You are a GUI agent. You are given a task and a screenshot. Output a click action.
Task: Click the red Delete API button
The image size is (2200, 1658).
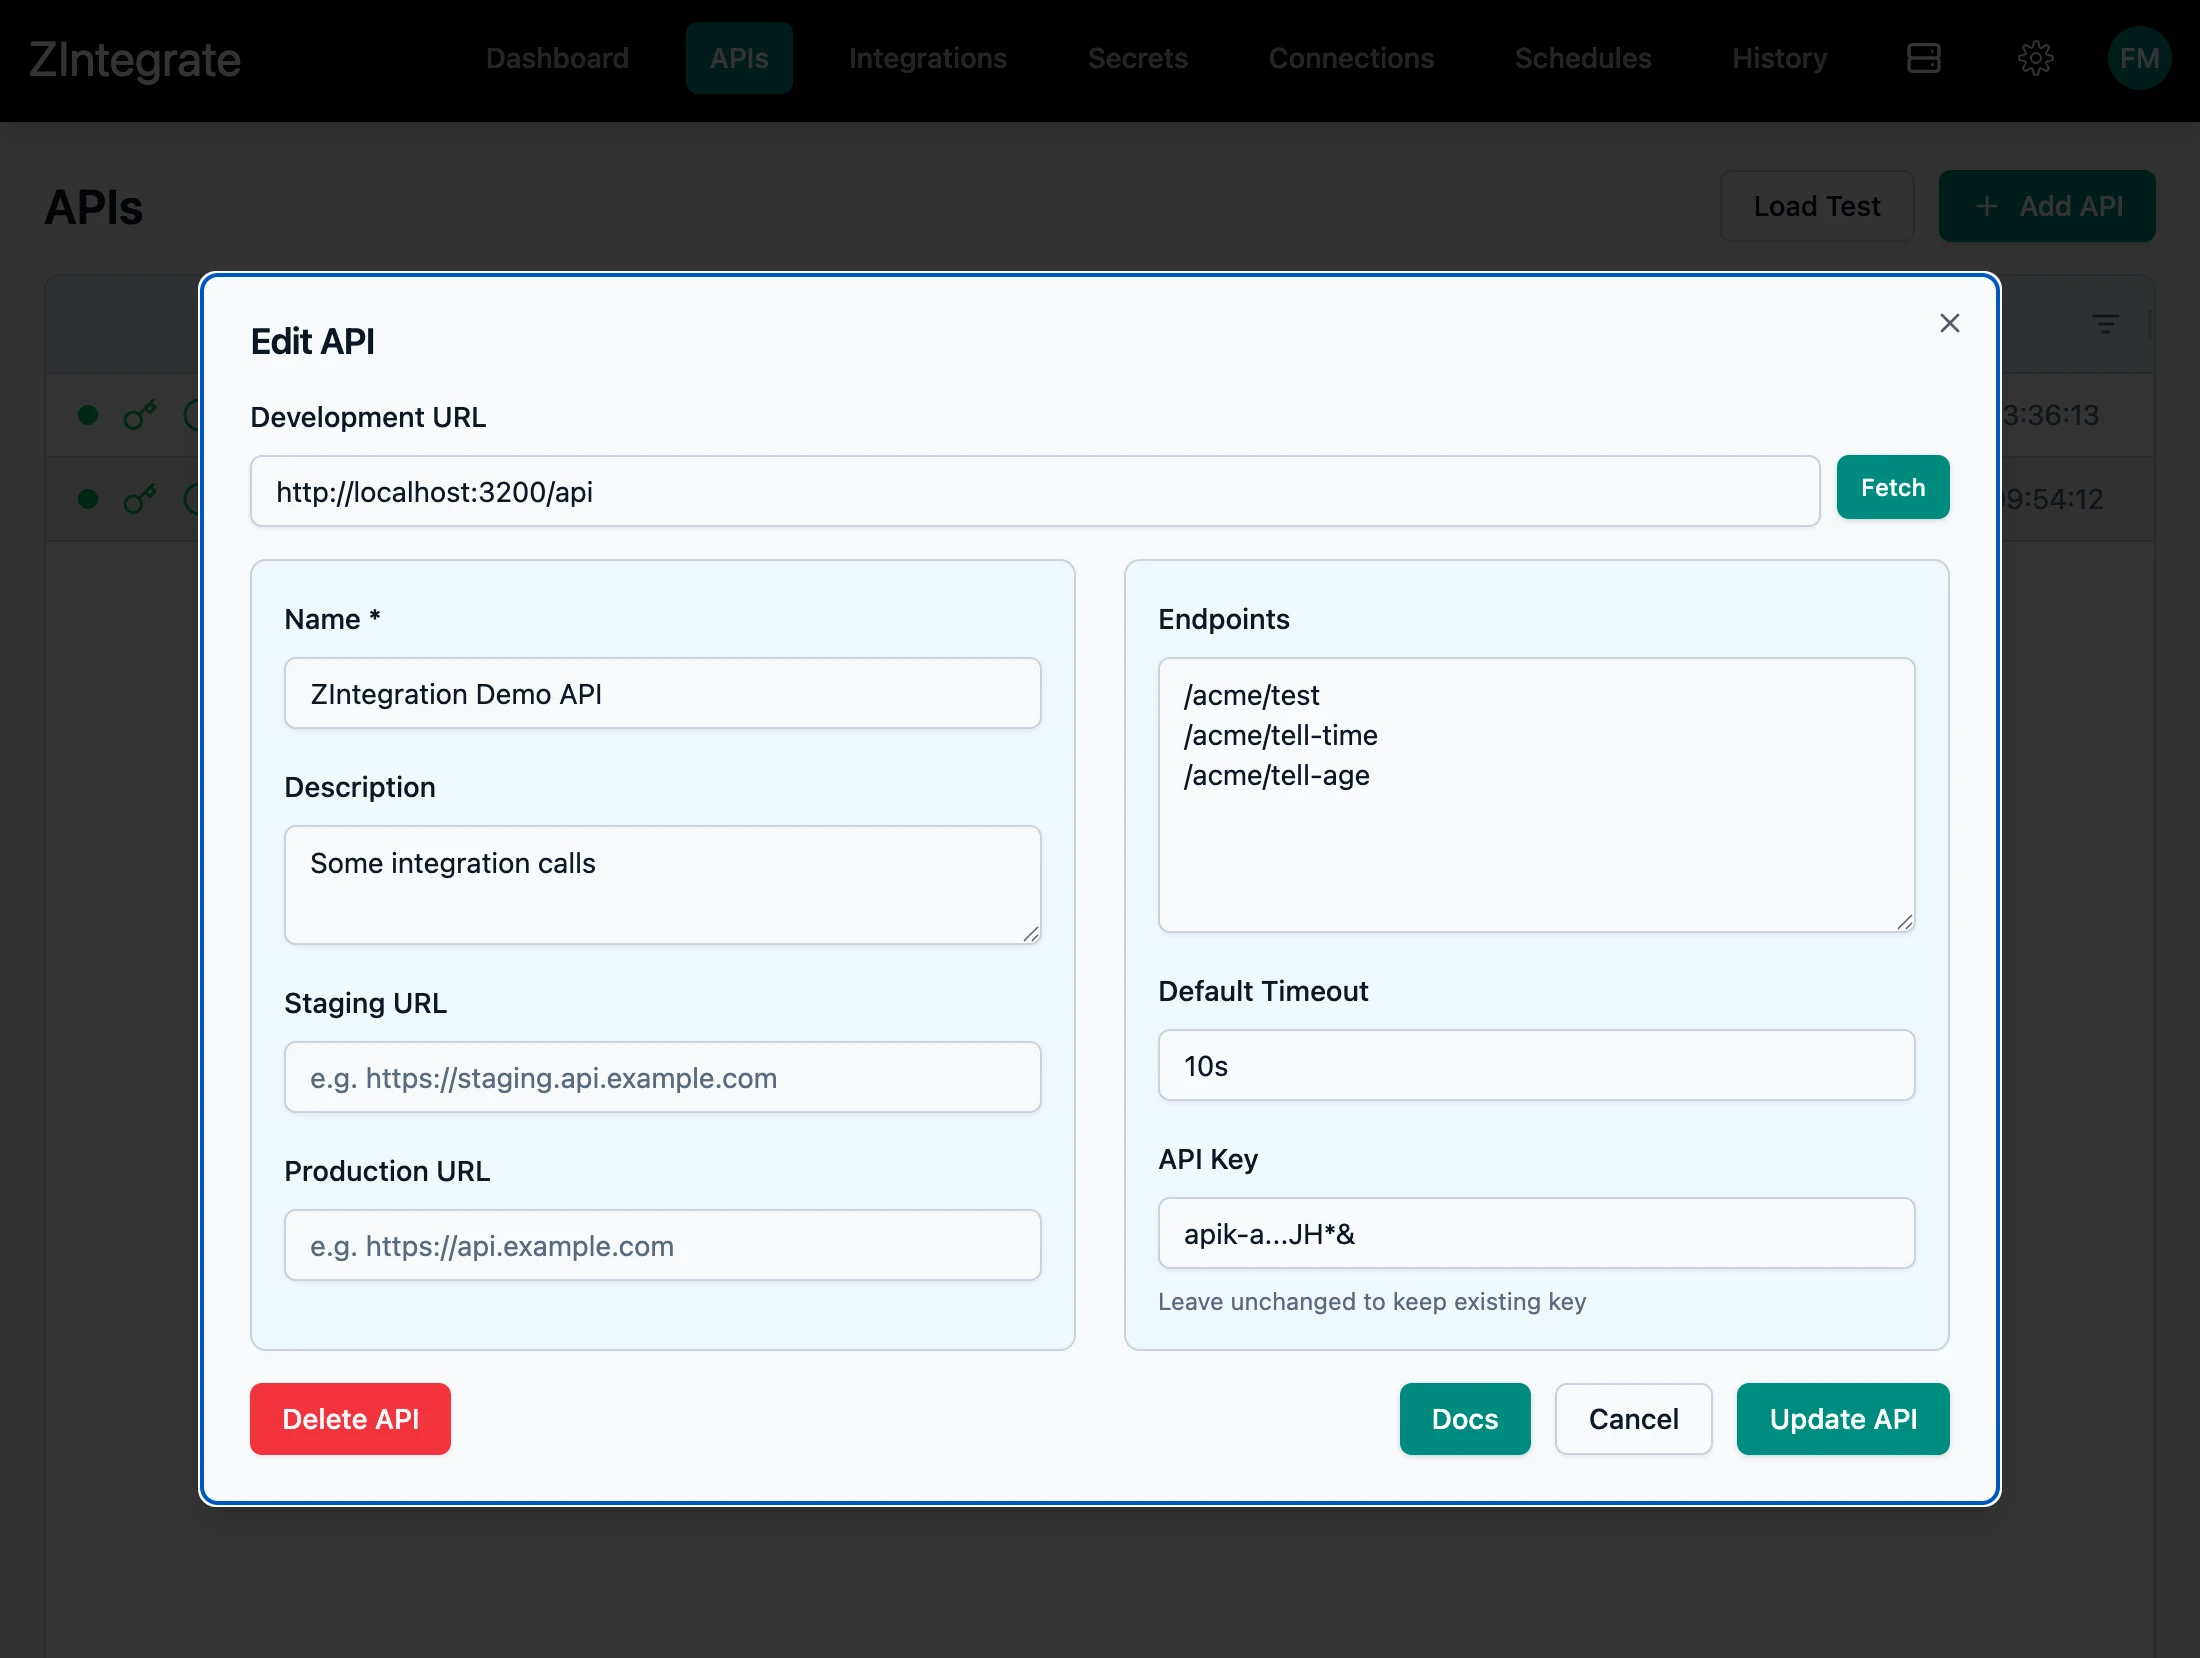(350, 1418)
